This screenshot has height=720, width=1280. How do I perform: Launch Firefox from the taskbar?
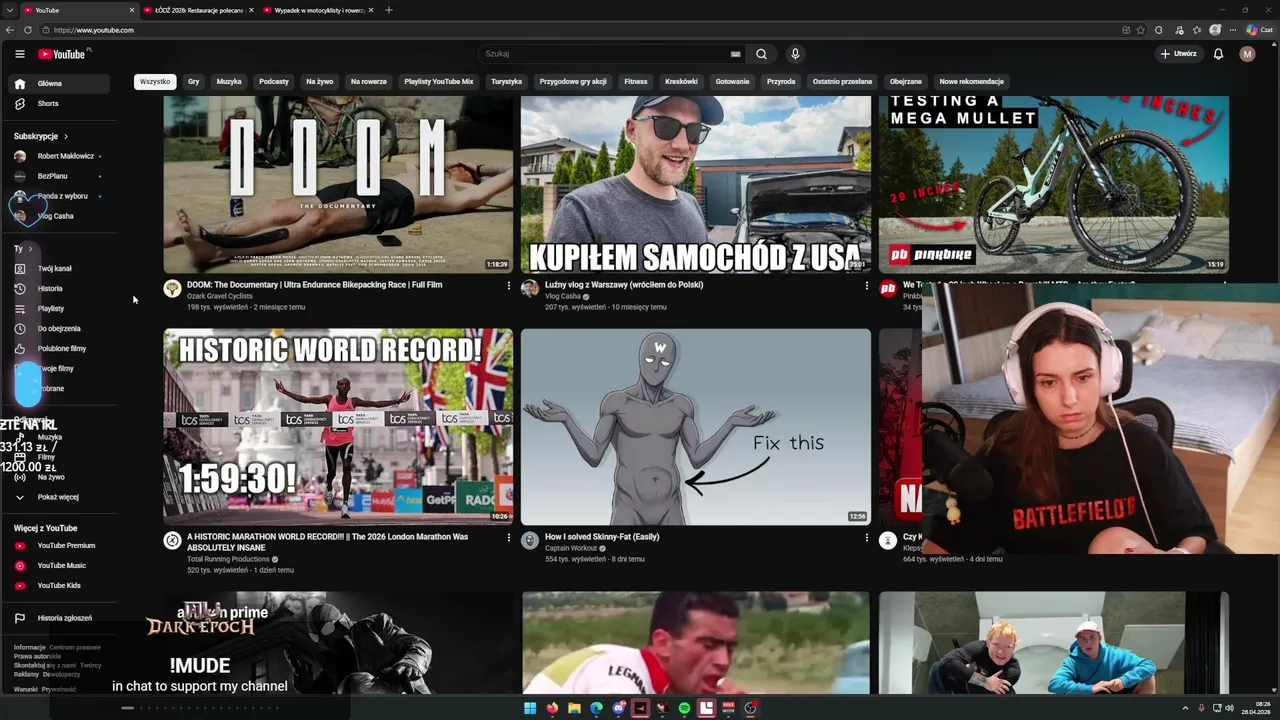pyautogui.click(x=552, y=708)
